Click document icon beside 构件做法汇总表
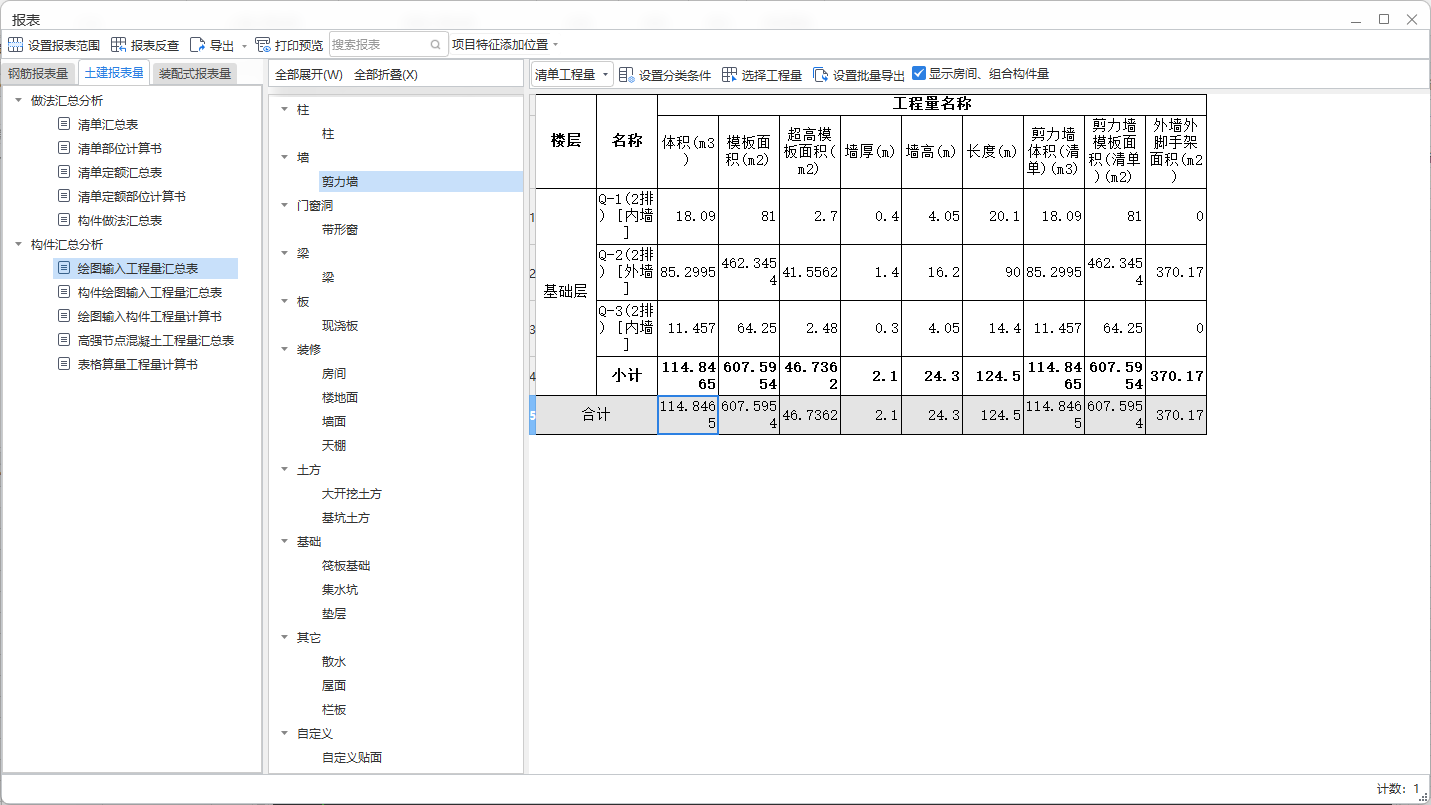This screenshot has width=1431, height=805. pos(64,221)
